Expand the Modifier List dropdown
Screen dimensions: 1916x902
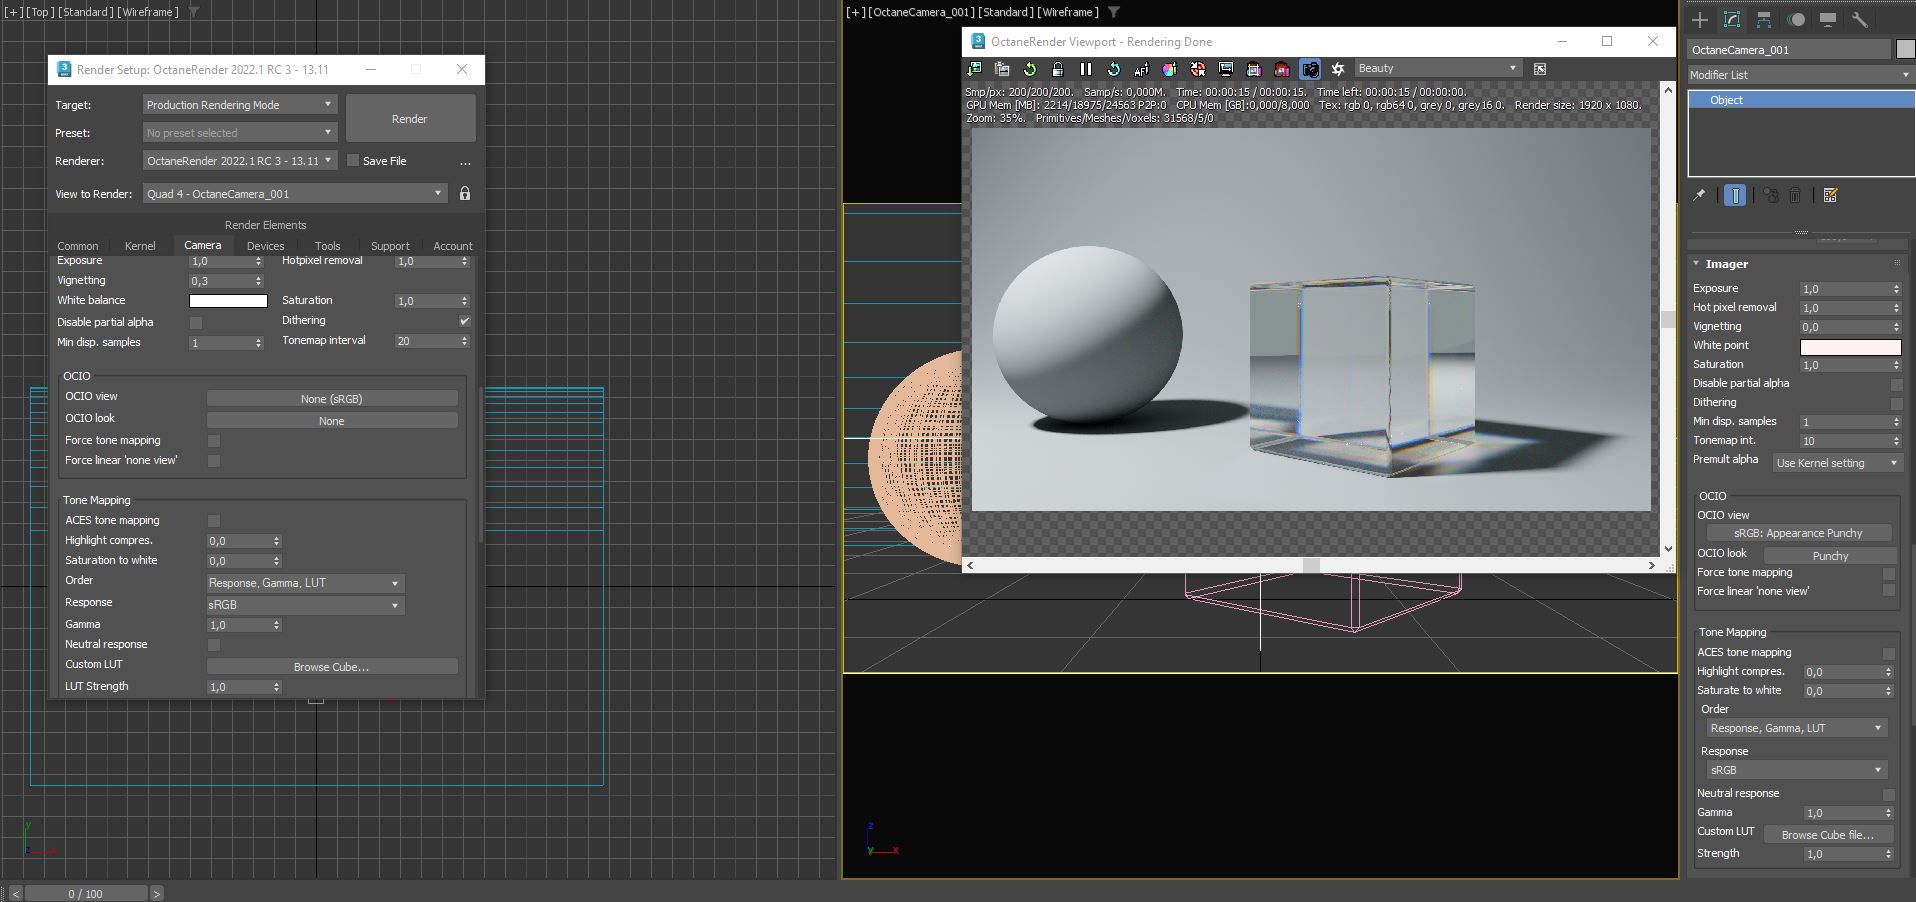(1799, 75)
